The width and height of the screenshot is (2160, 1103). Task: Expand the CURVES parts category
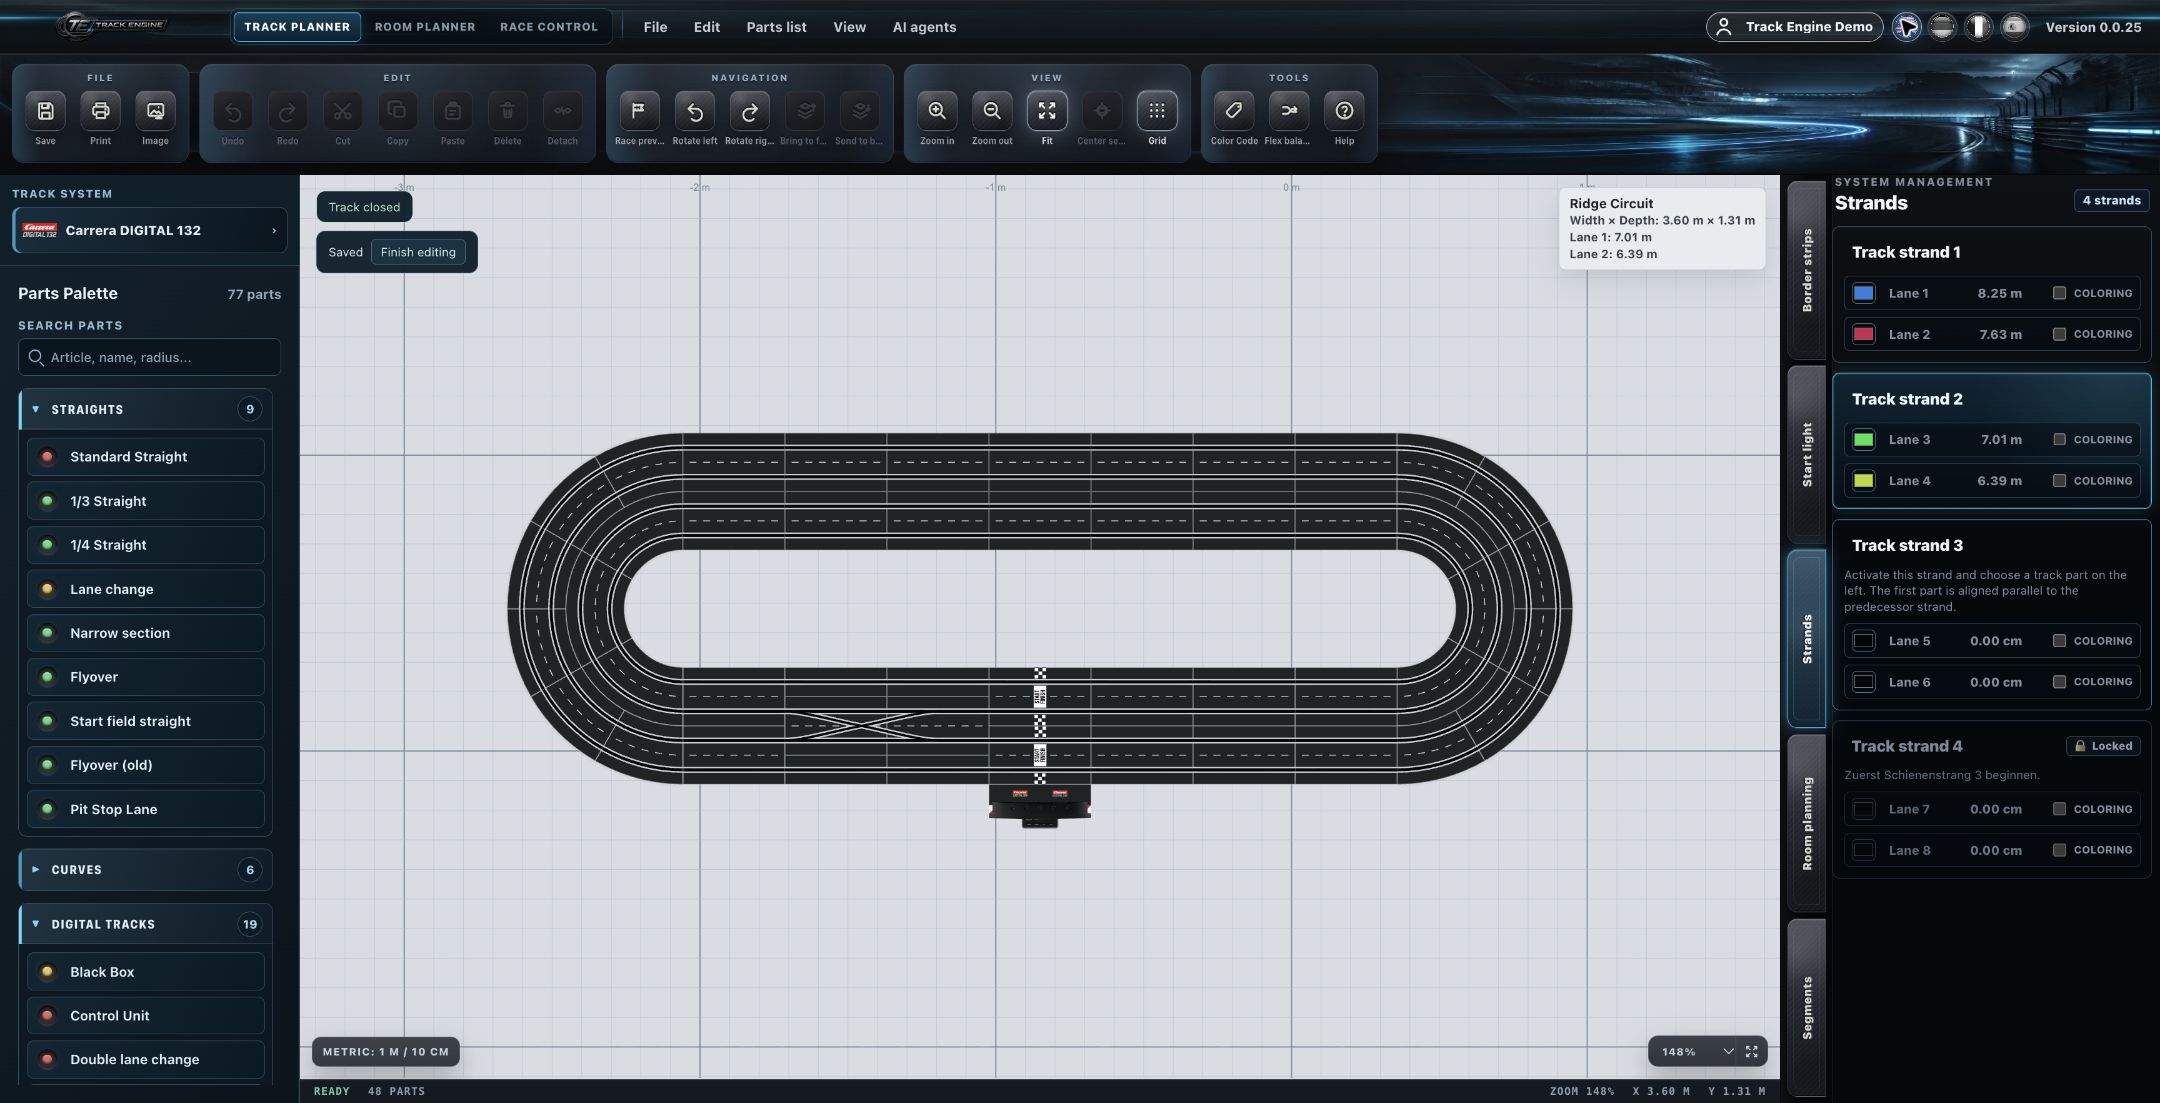[146, 869]
